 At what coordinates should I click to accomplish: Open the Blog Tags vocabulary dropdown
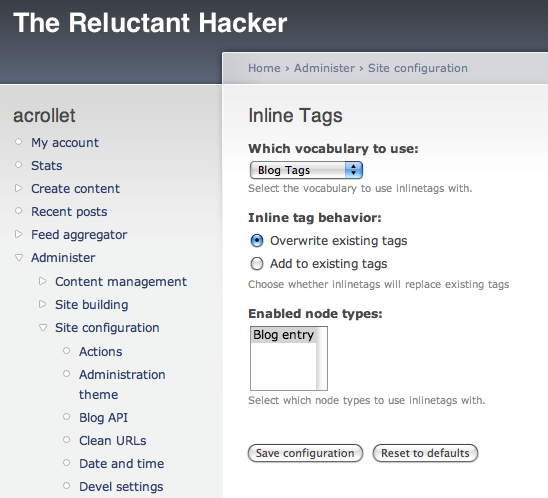306,170
